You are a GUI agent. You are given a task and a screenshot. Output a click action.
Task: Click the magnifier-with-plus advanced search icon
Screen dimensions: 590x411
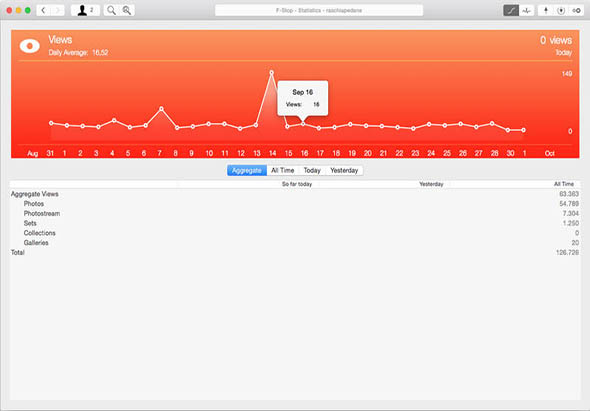pos(127,11)
